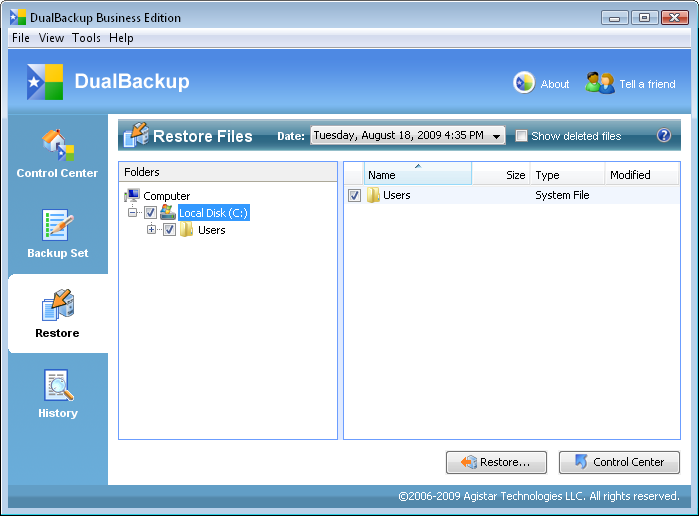
Task: Open the Control Center sidebar icon
Action: tap(58, 145)
